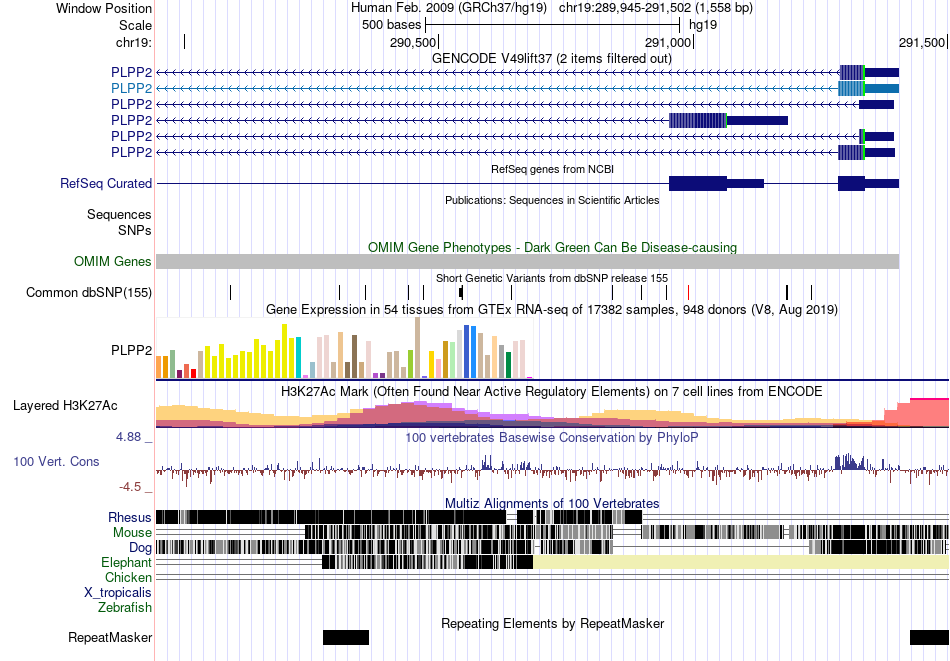Click the 290,500 ruler tick label

(x=413, y=42)
